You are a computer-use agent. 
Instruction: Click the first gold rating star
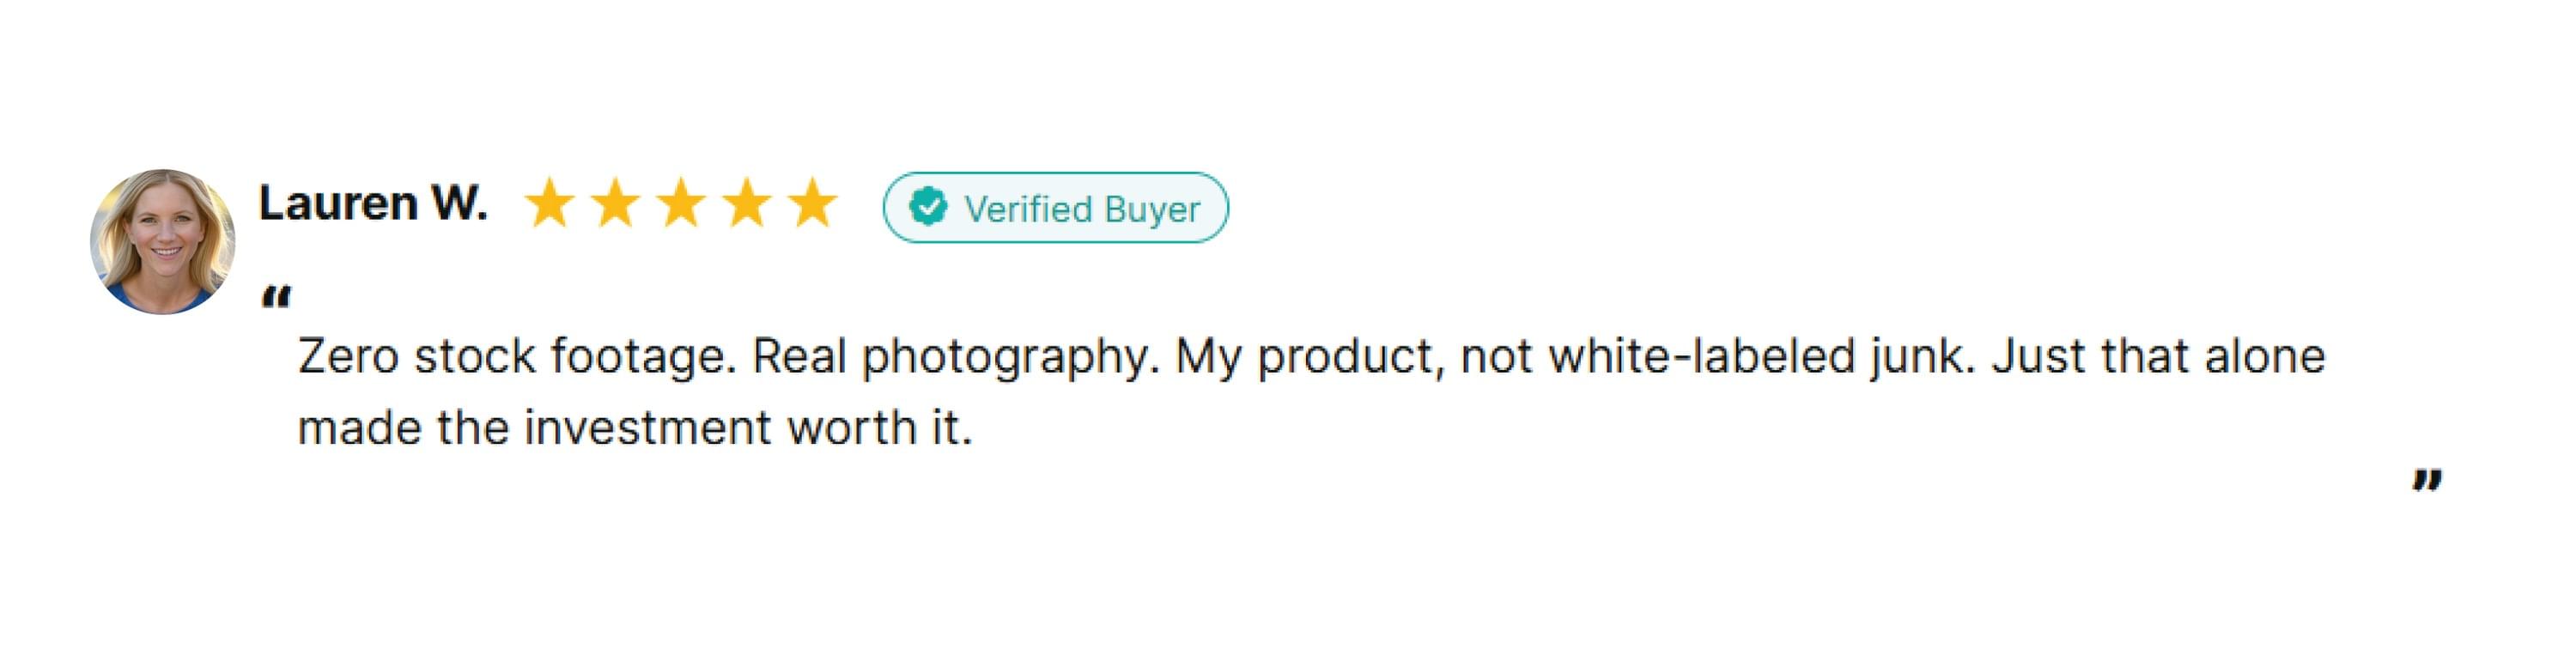(549, 203)
